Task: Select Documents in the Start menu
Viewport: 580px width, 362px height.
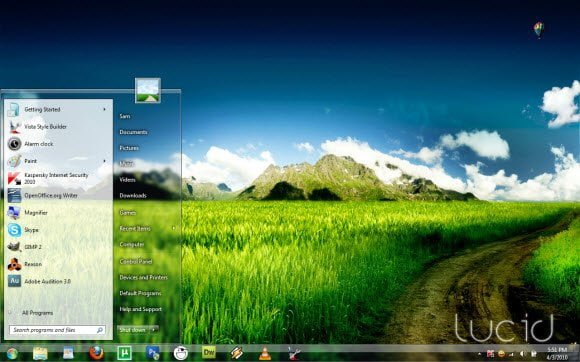Action: (x=133, y=132)
